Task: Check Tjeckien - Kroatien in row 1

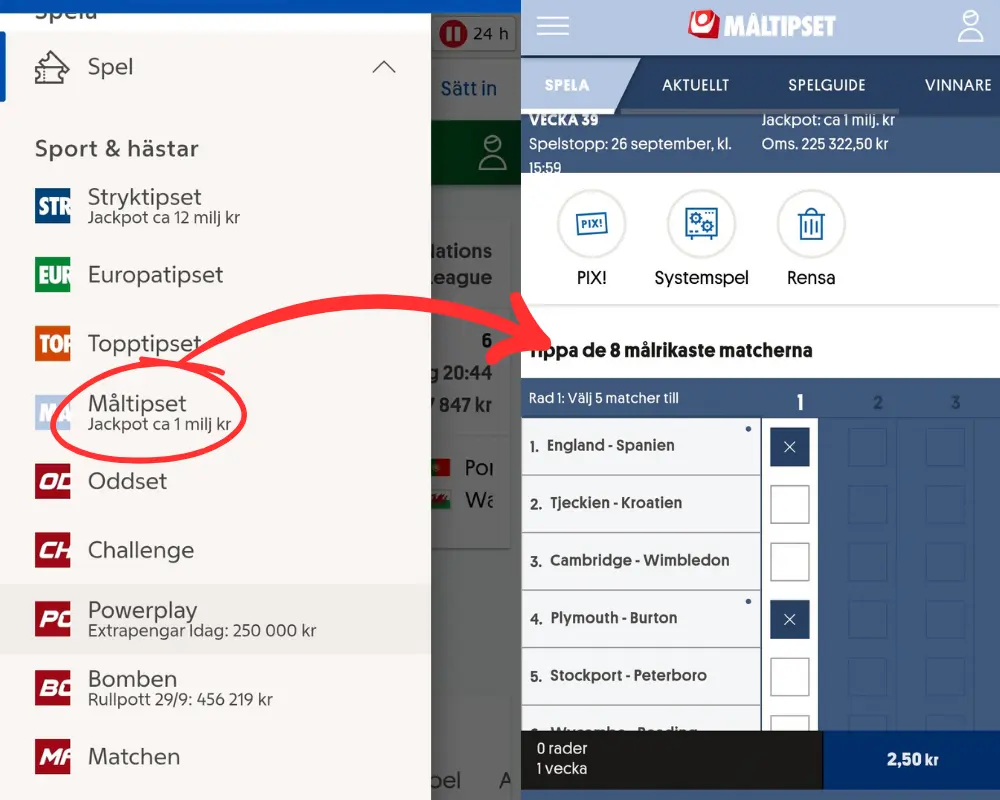Action: [x=790, y=504]
